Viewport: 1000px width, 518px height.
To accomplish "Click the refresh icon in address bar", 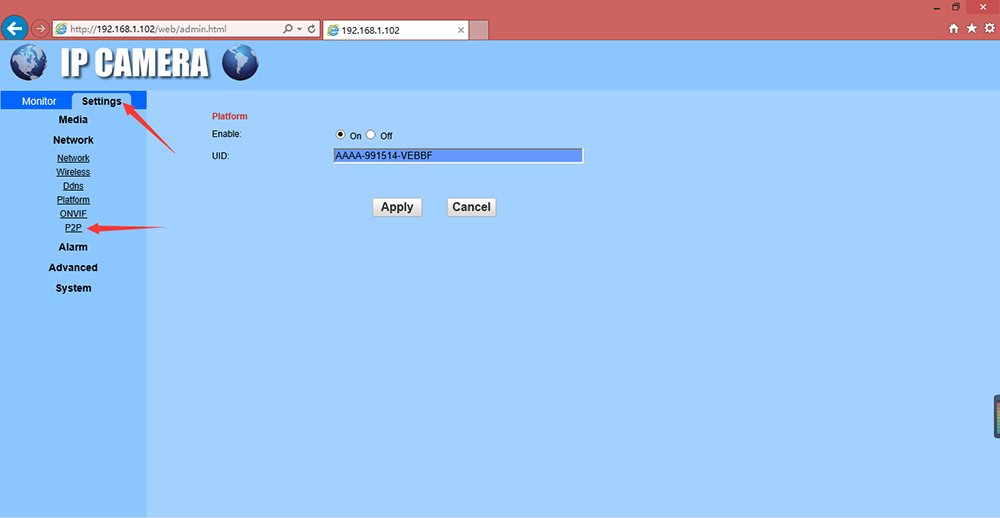I will [312, 29].
